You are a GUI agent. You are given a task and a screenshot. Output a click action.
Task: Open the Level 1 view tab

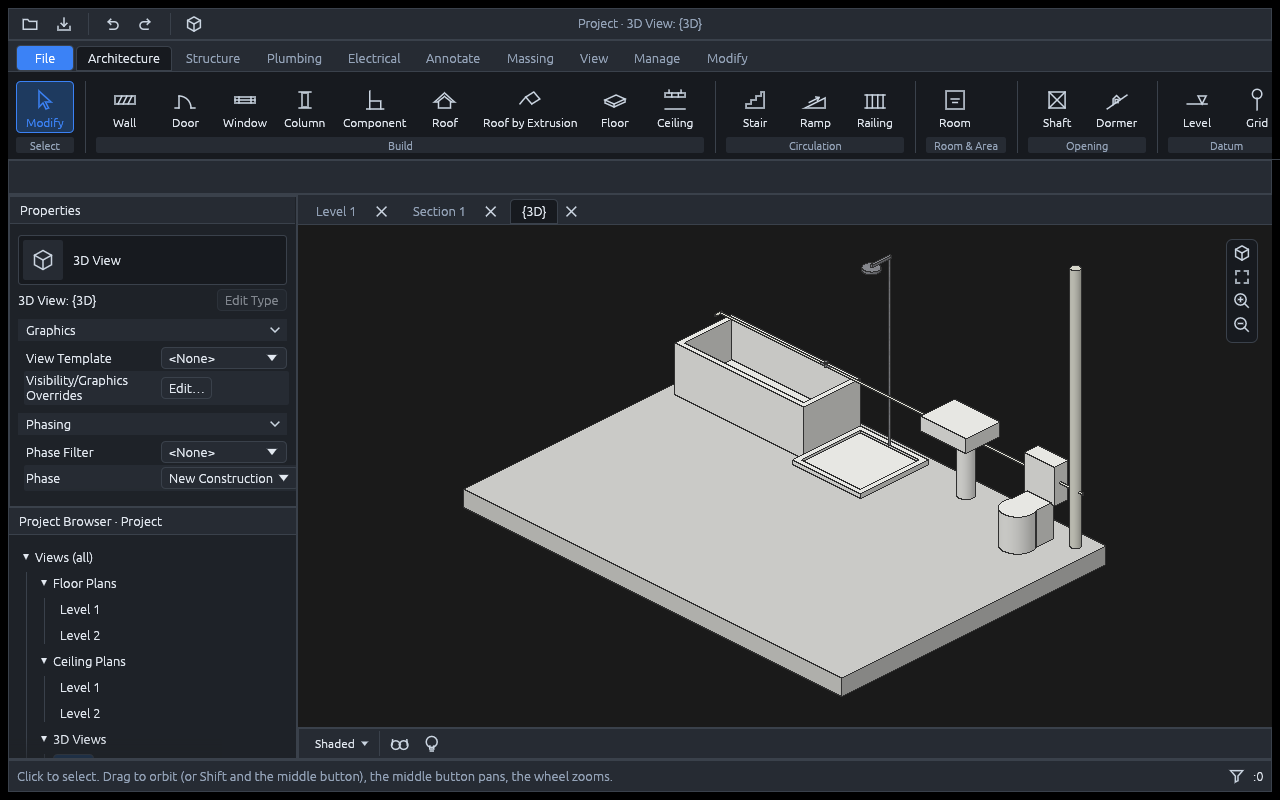click(x=336, y=211)
